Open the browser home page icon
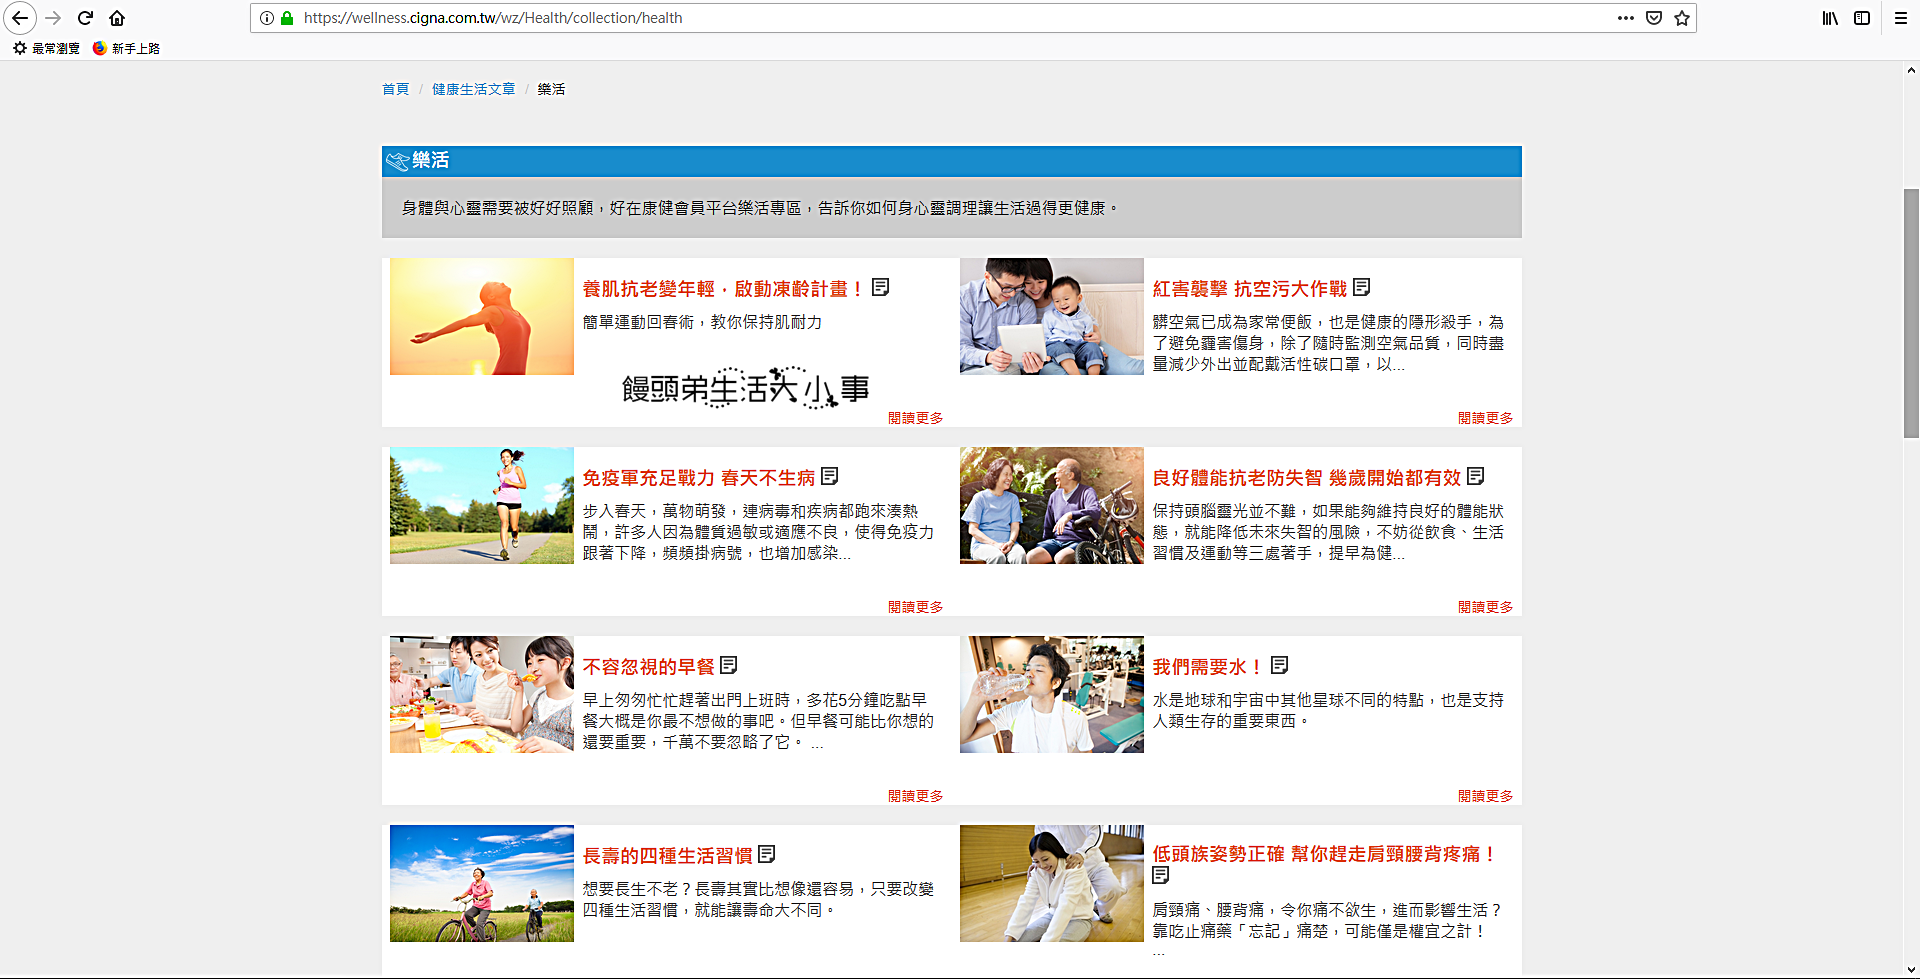This screenshot has width=1920, height=979. tap(117, 18)
